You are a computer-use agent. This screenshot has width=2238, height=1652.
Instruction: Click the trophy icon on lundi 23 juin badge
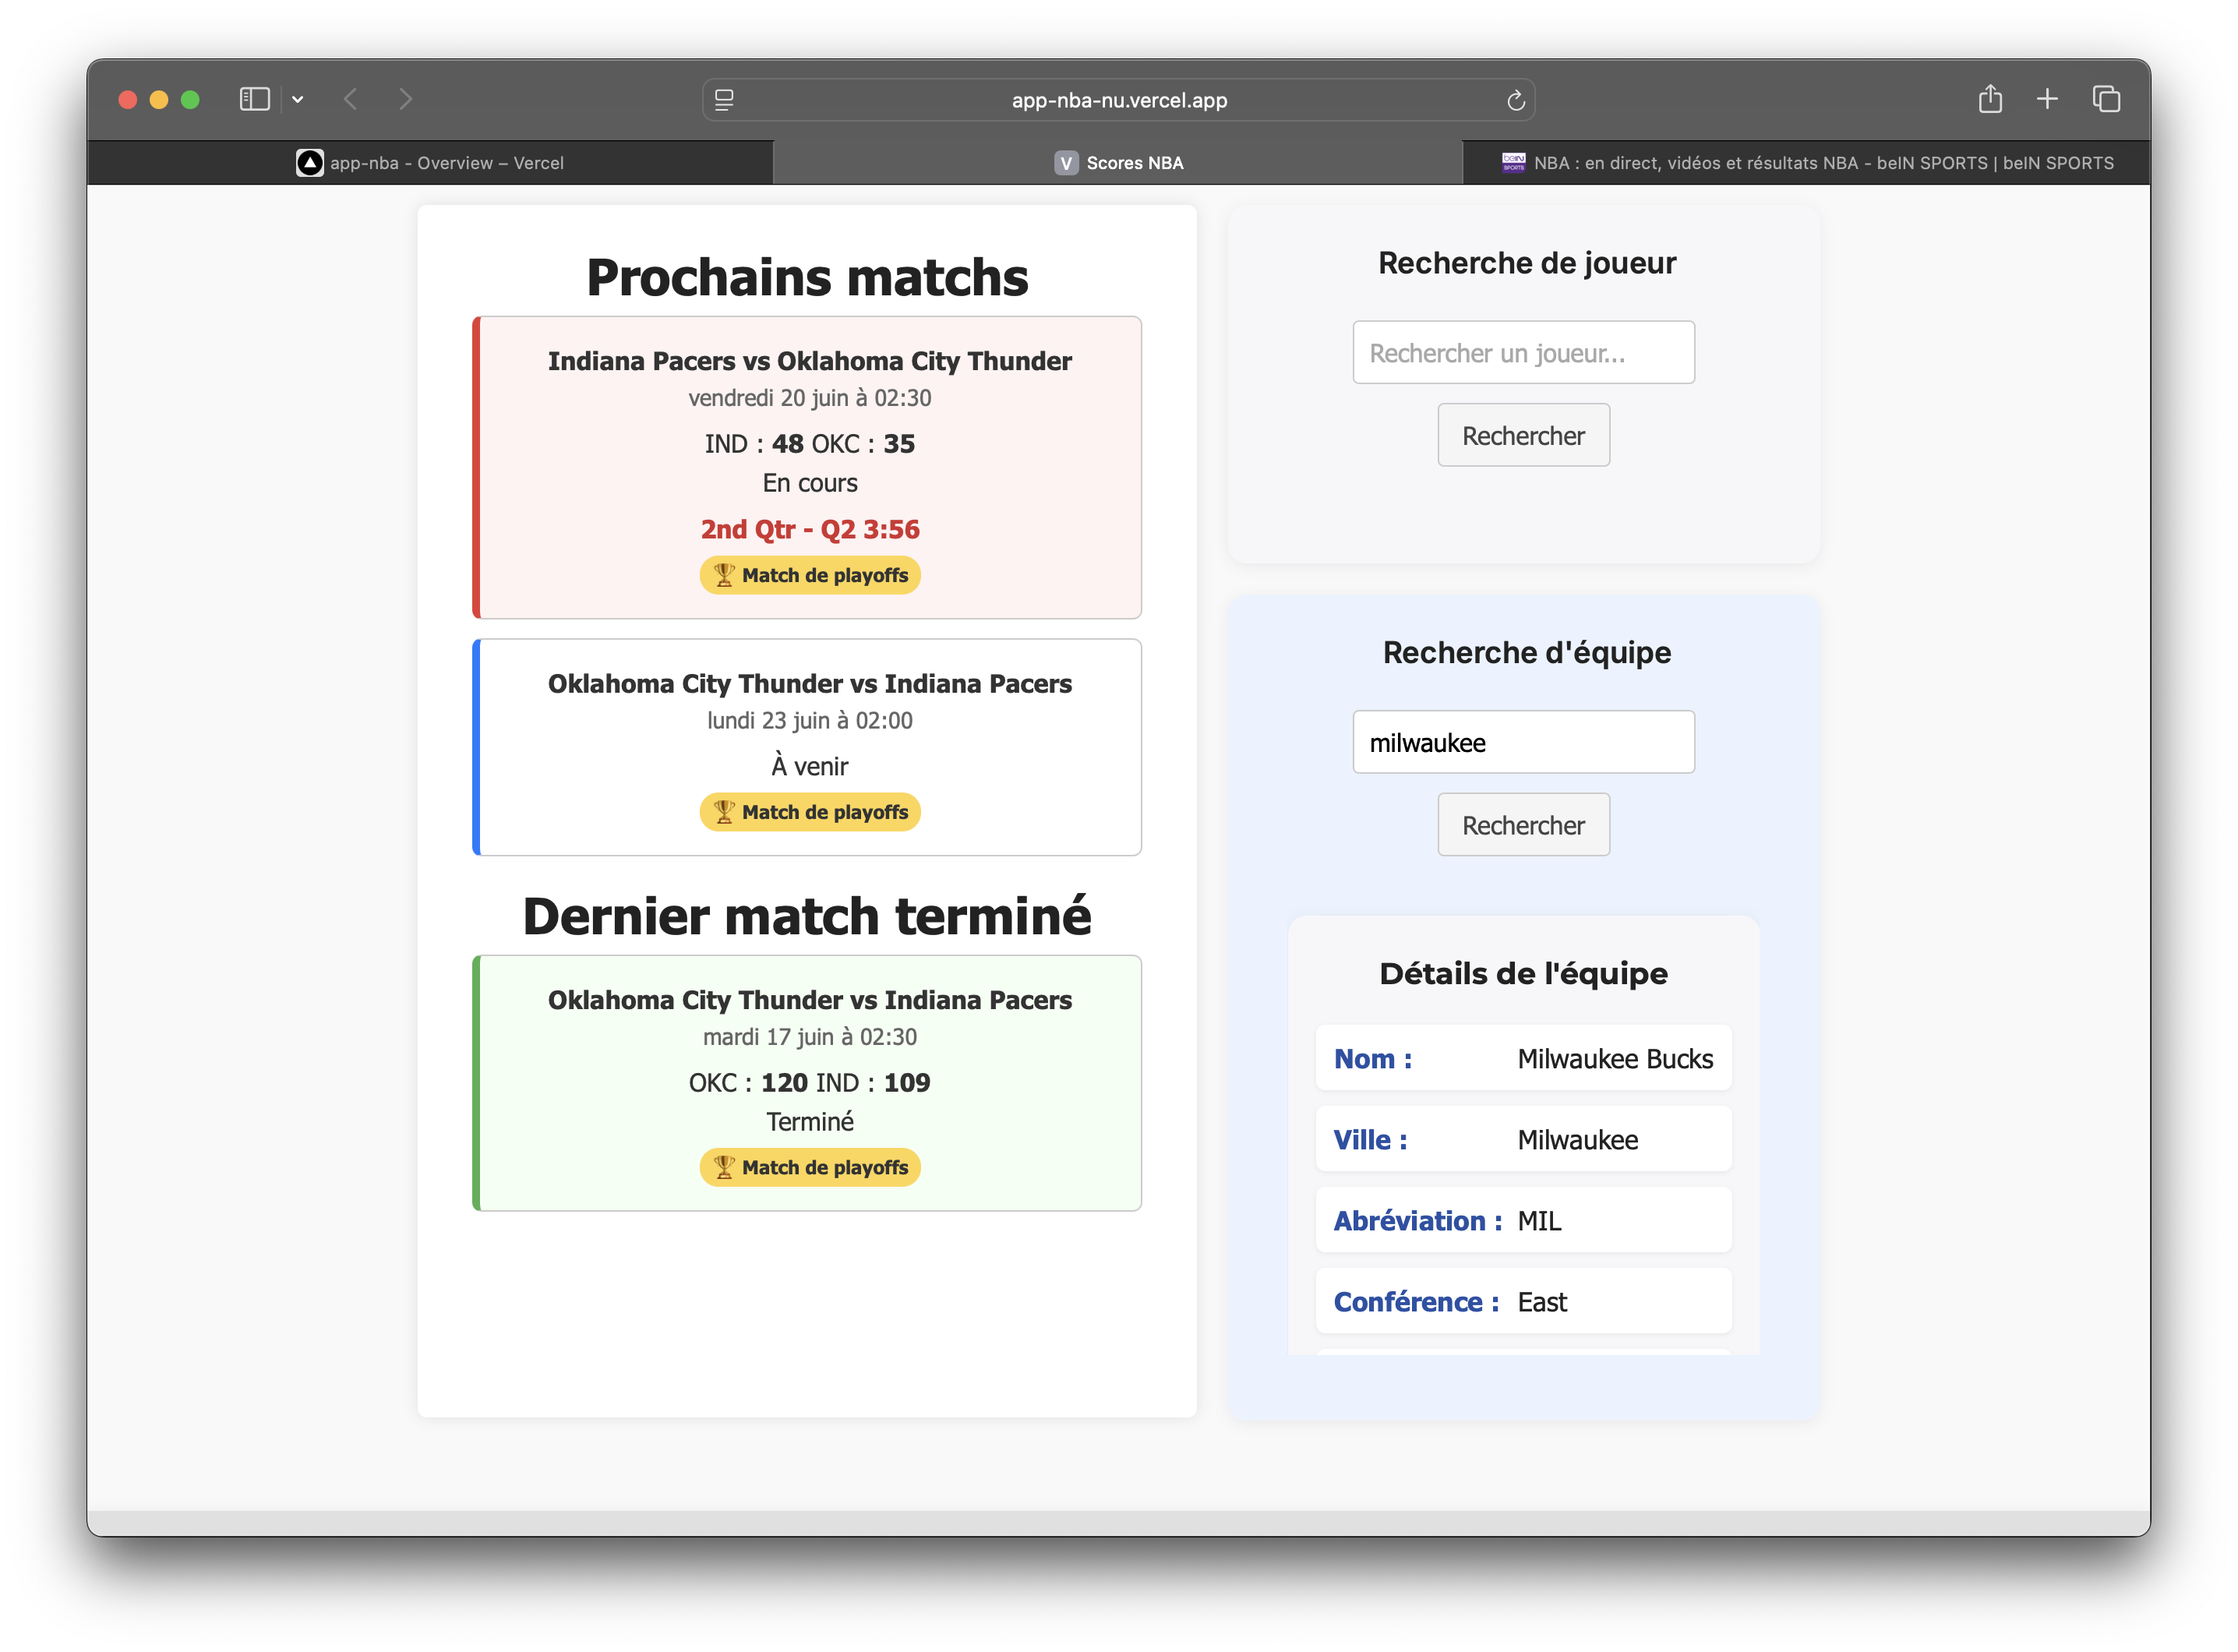pyautogui.click(x=724, y=812)
